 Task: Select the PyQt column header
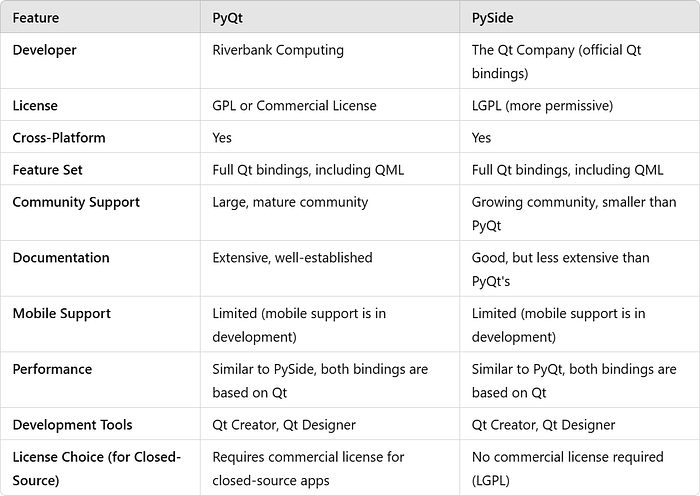pos(227,18)
